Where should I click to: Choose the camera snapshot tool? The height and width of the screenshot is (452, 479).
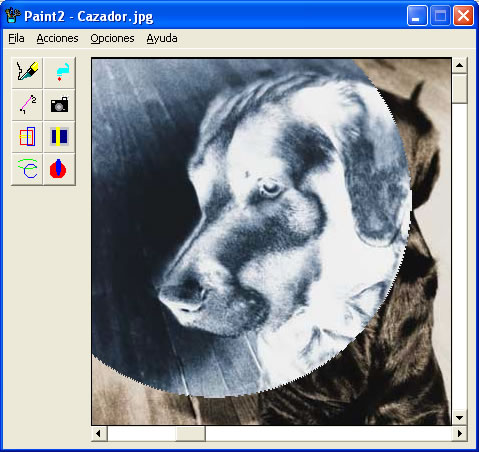pos(59,105)
